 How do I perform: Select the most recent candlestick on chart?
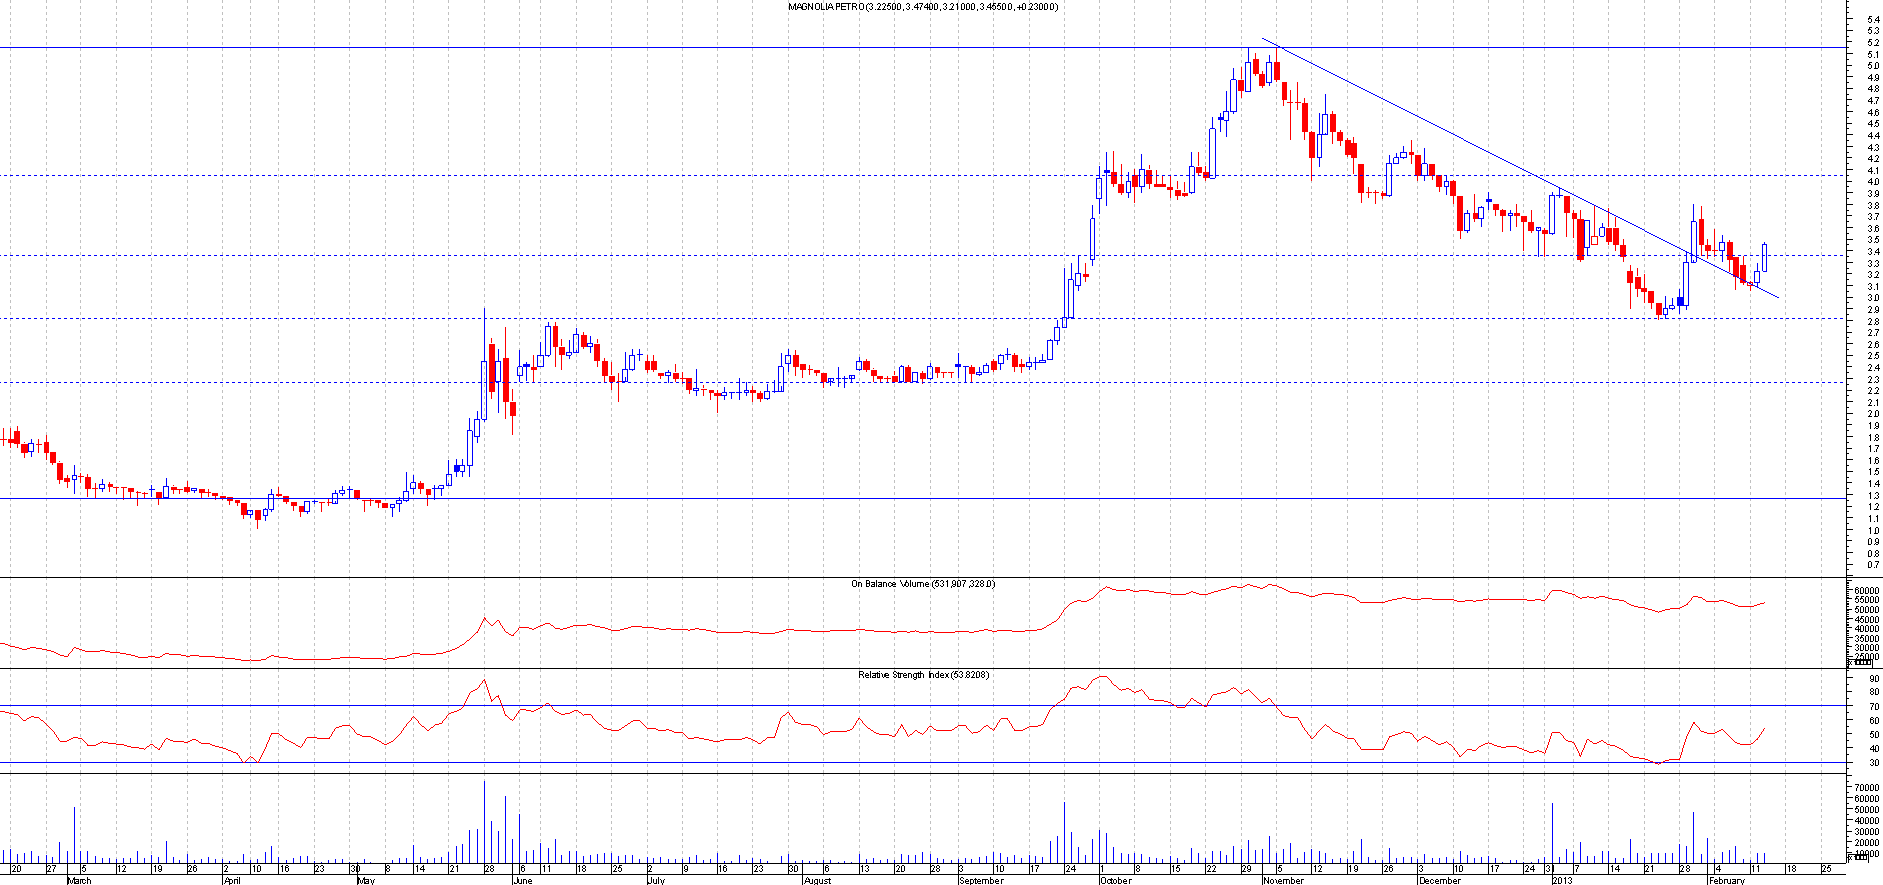(x=1765, y=257)
